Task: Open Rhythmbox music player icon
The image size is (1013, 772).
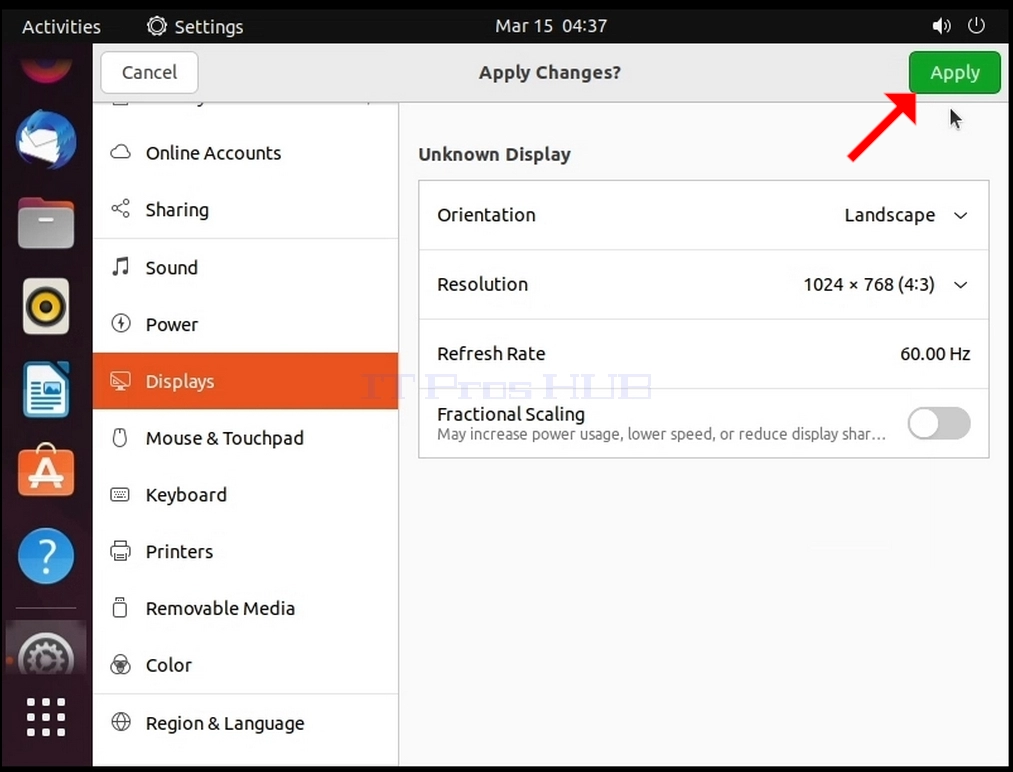Action: [46, 306]
